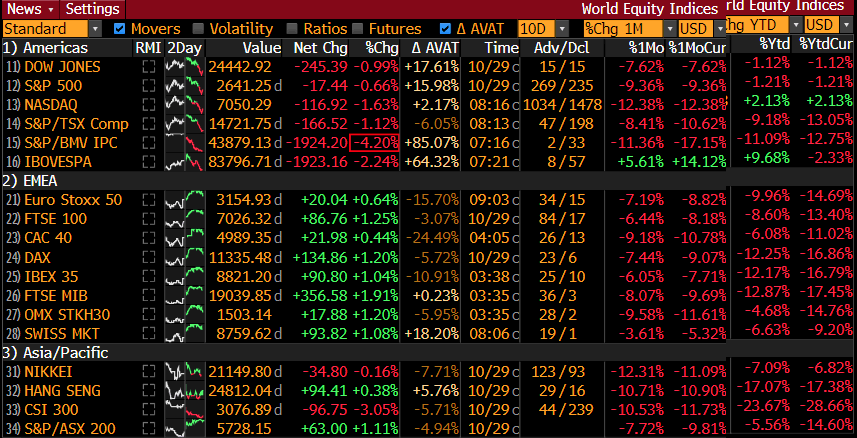Image resolution: width=857 pixels, height=438 pixels.
Task: Open Euro Stoxx 50 2Day sparkline
Action: 185,200
